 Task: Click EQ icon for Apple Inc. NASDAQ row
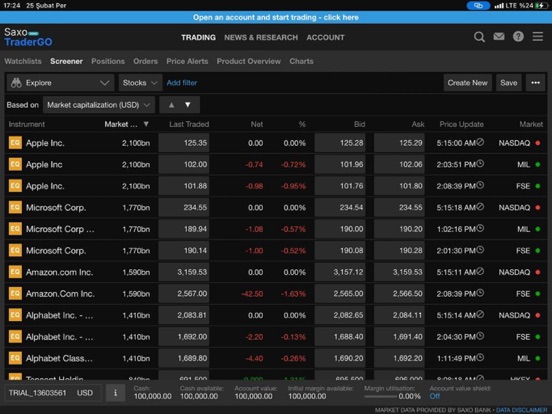15,143
